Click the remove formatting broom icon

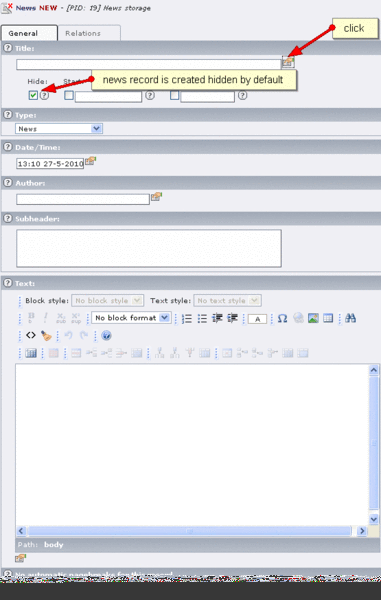tap(46, 336)
